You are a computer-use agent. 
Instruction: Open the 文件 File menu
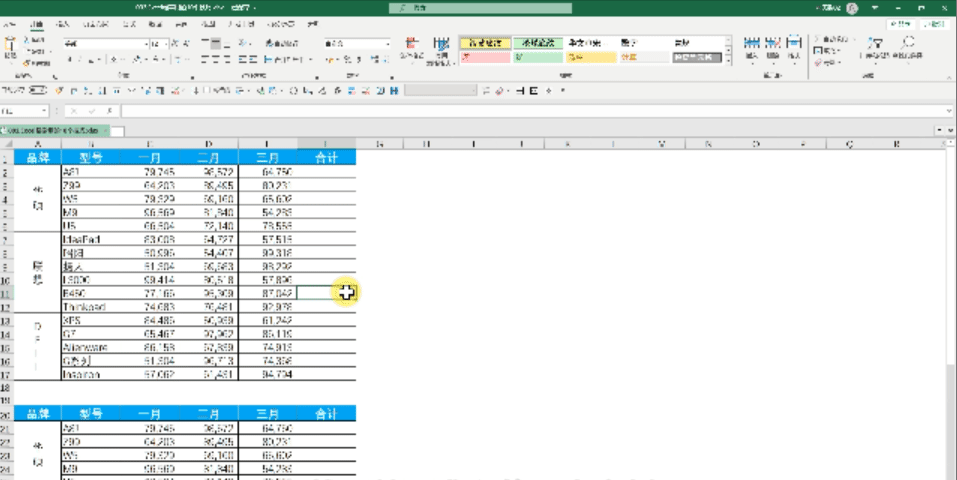pos(10,24)
